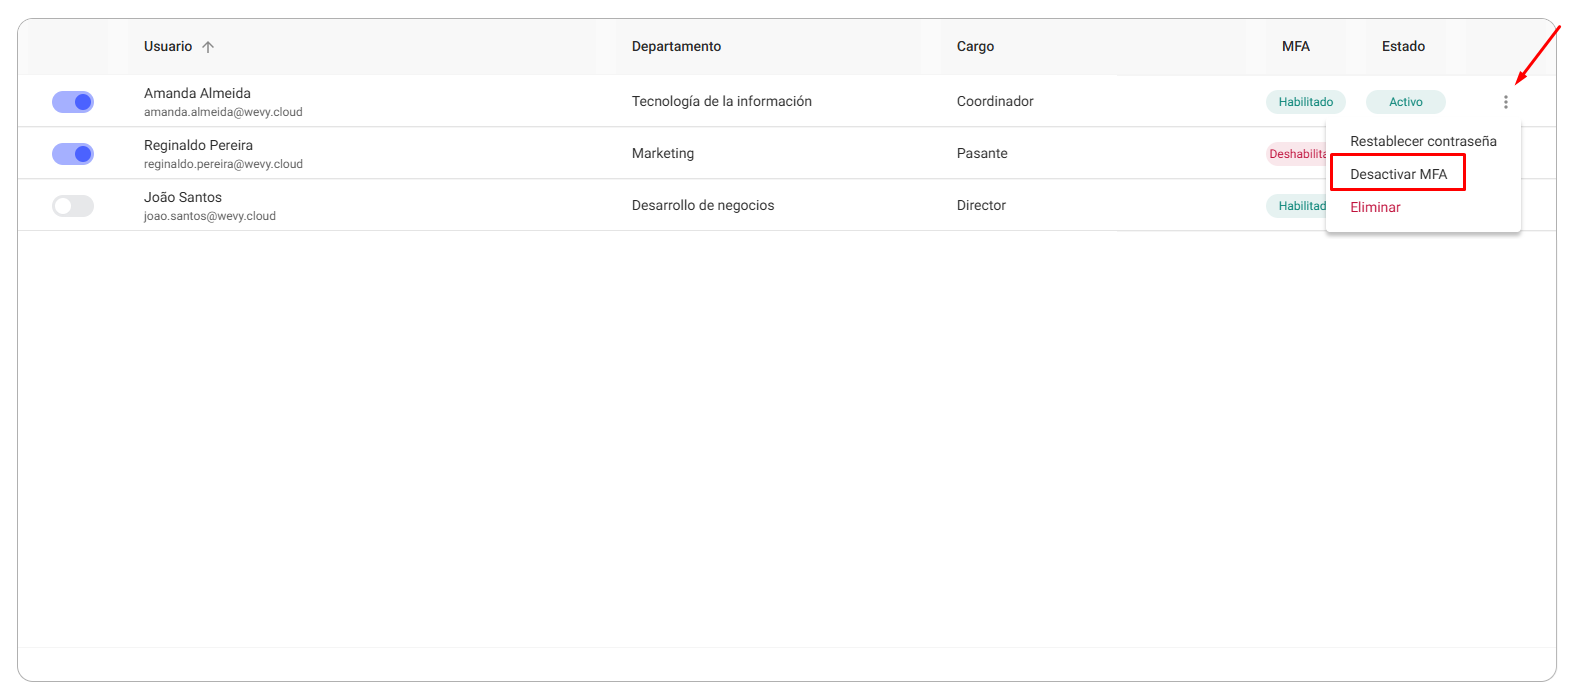Enable the João Santos user toggle
1574x697 pixels.
click(x=73, y=206)
